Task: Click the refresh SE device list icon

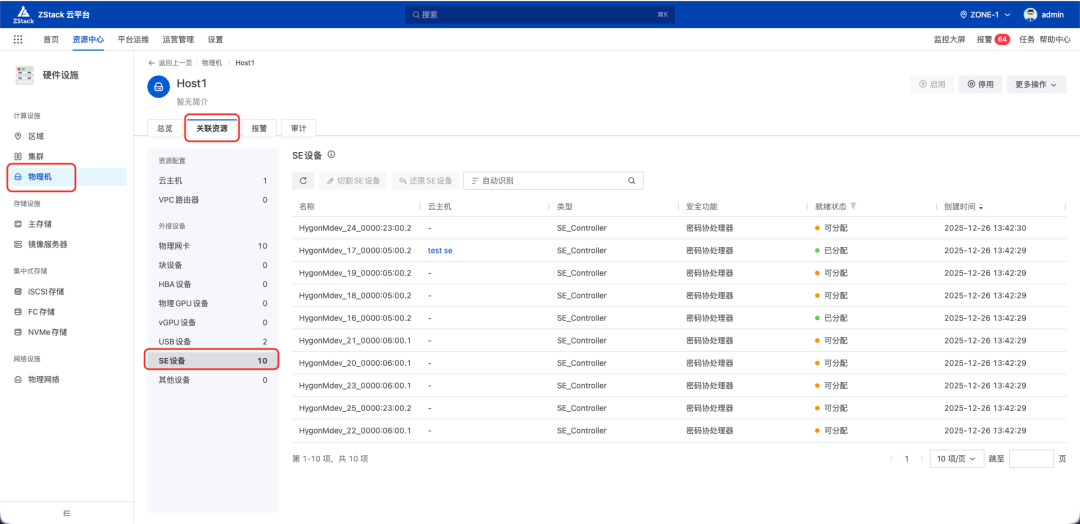Action: [303, 181]
